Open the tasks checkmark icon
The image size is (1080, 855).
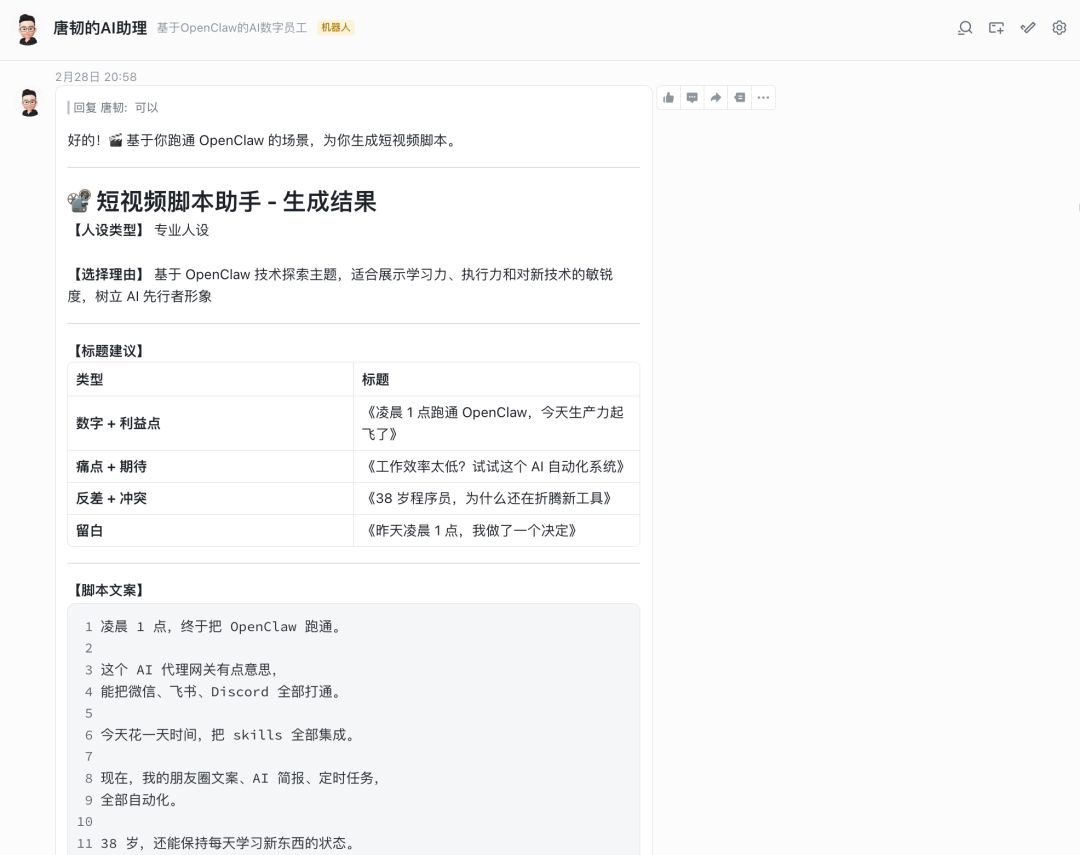[x=1028, y=28]
